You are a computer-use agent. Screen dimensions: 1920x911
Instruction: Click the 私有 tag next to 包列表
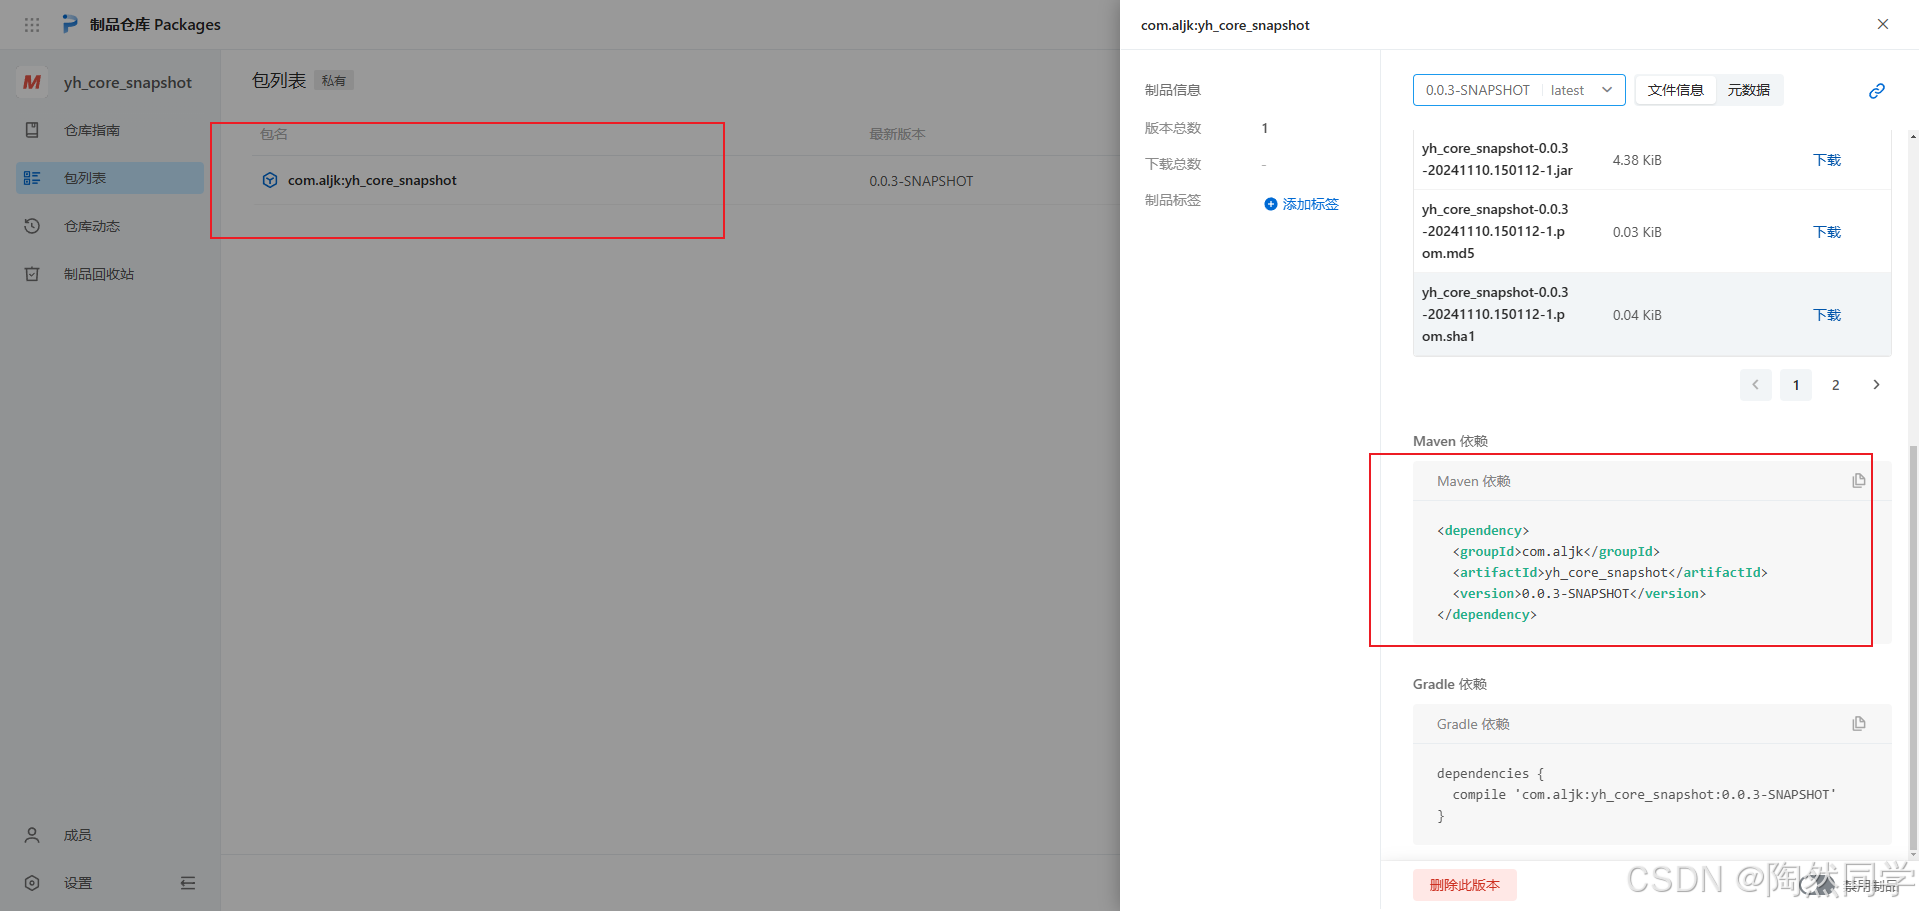[334, 81]
